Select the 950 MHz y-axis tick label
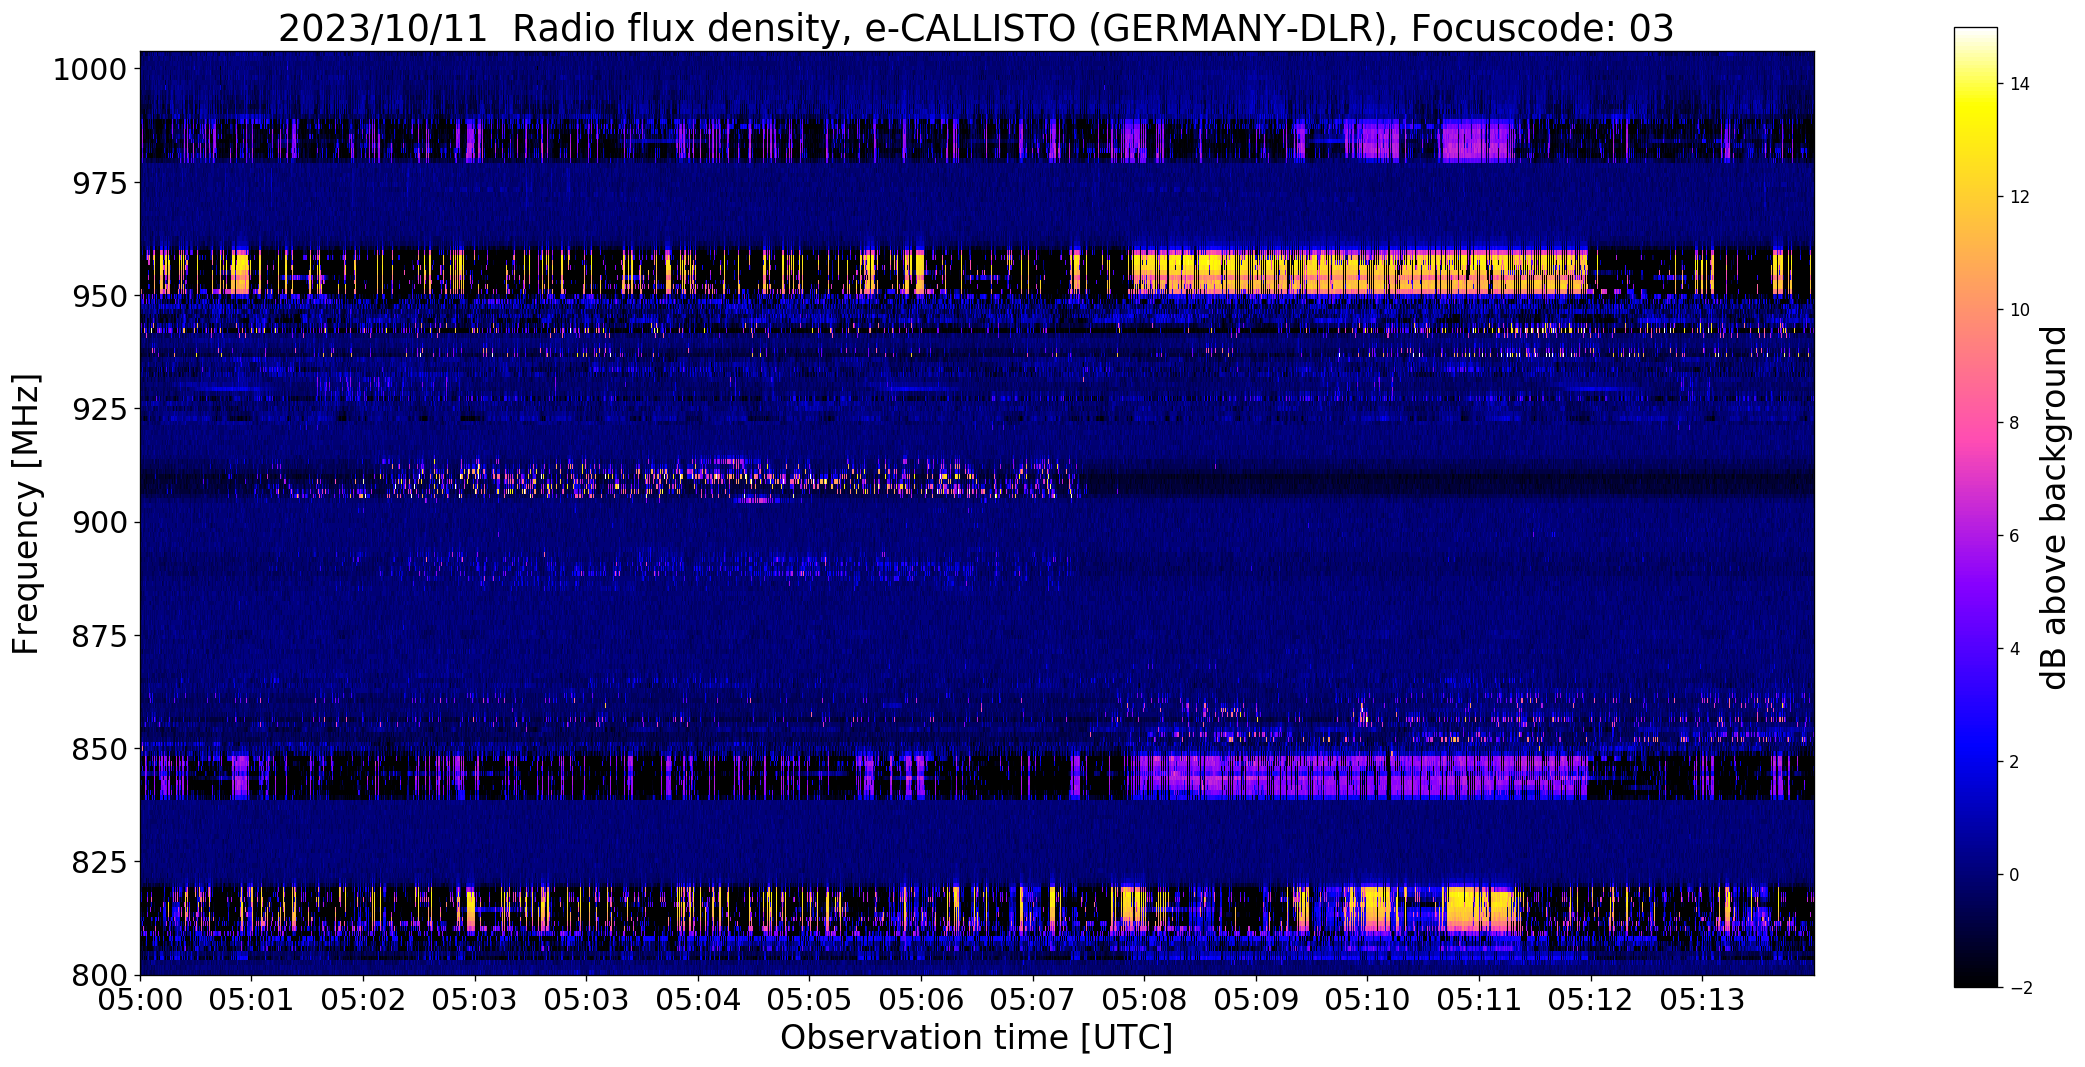Image resolution: width=2085 pixels, height=1067 pixels. (x=100, y=297)
